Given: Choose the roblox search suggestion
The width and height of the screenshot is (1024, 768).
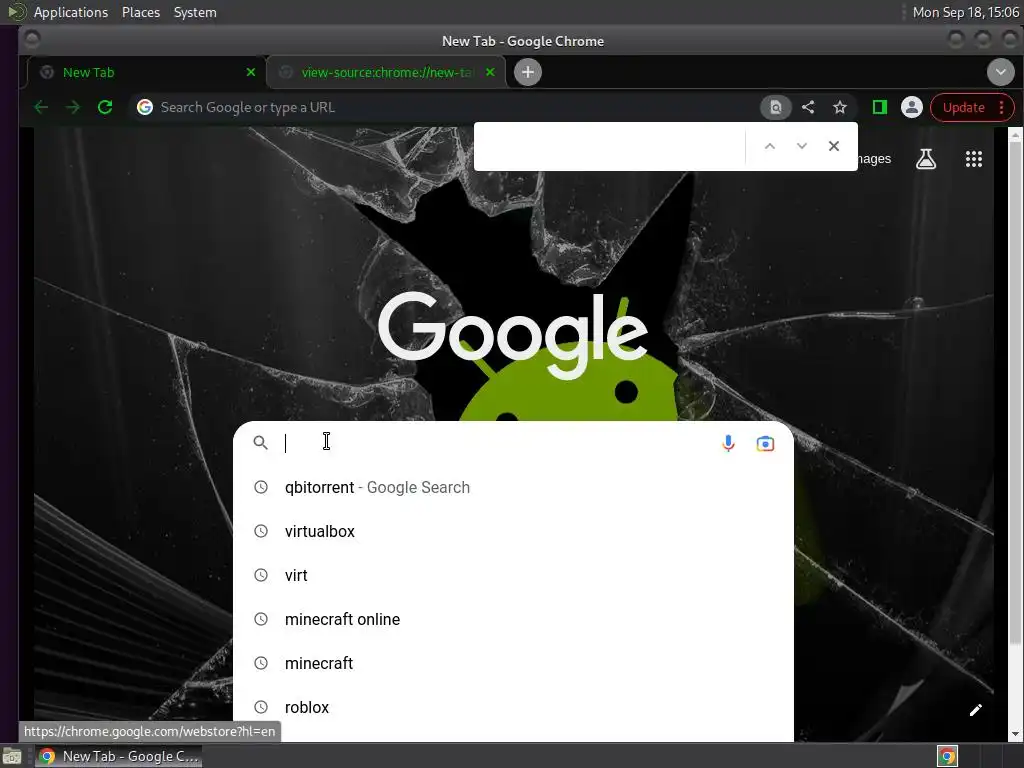Looking at the screenshot, I should [x=513, y=707].
